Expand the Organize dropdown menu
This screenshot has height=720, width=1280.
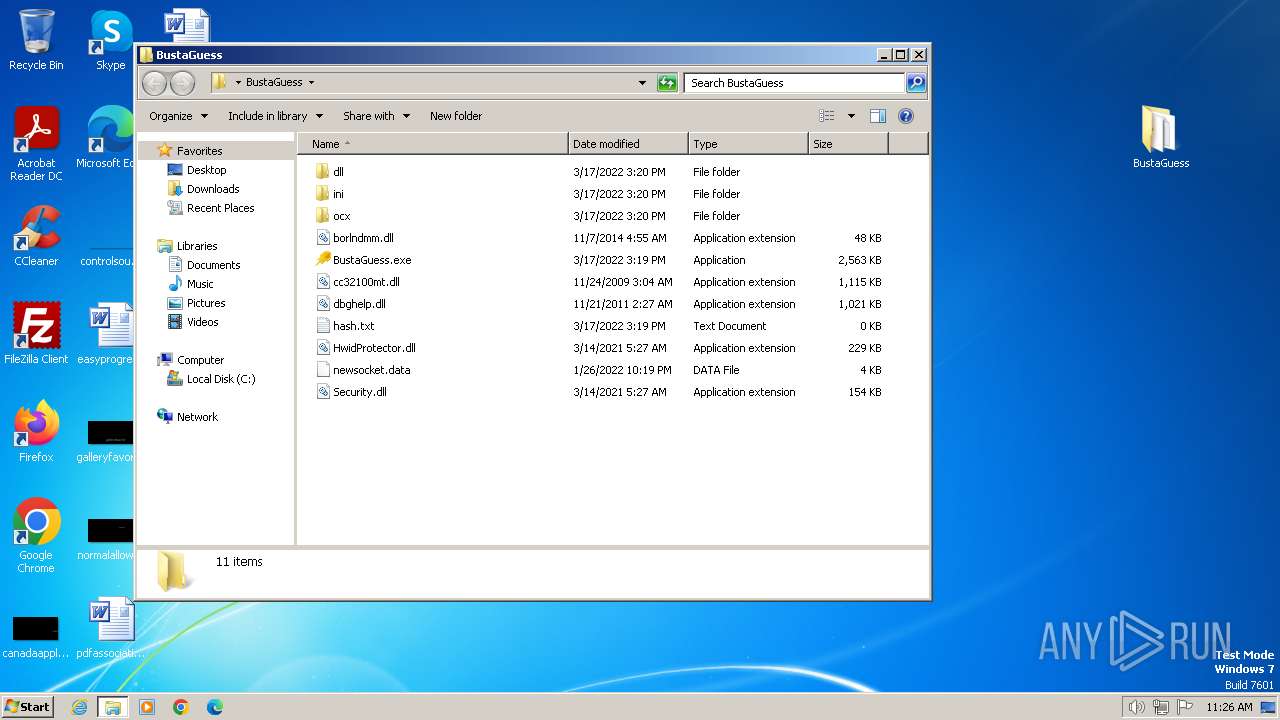click(x=178, y=116)
